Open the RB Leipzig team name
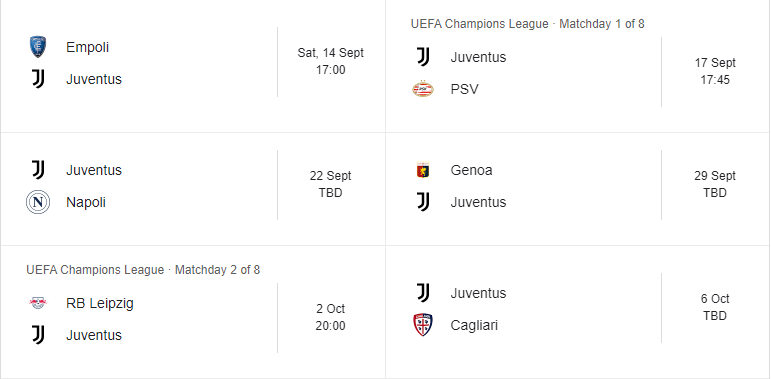Viewport: 771px width, 379px height. pos(100,304)
